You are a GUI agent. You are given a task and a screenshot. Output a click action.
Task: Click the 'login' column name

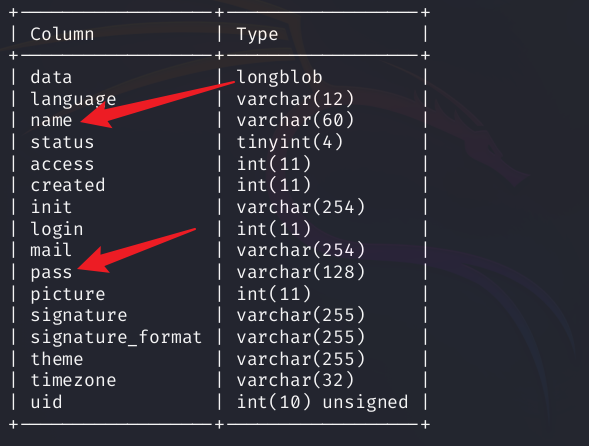(x=57, y=229)
